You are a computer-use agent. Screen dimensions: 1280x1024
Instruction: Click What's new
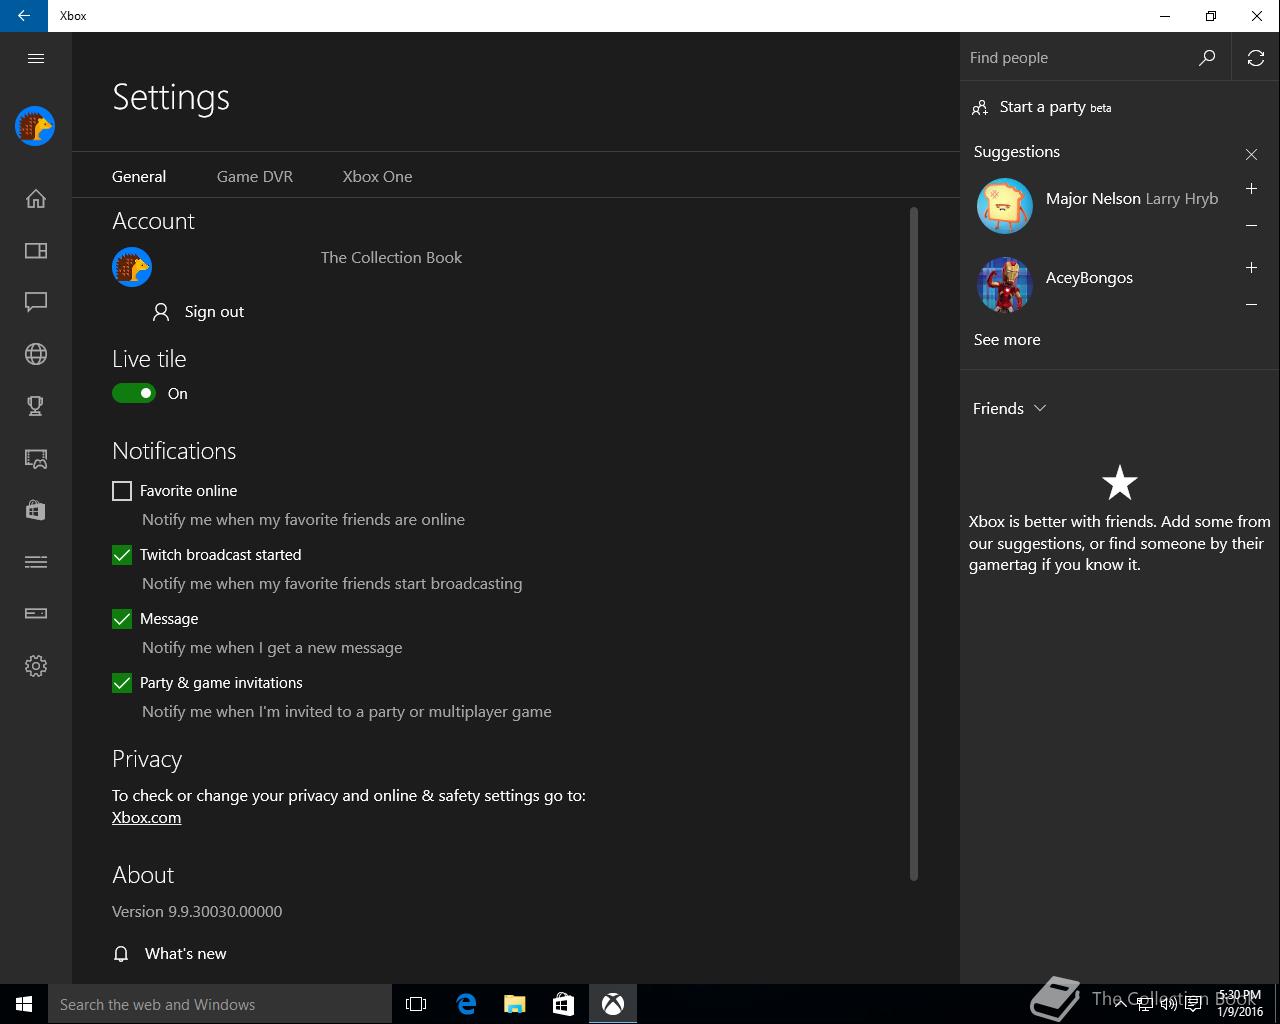pyautogui.click(x=186, y=954)
